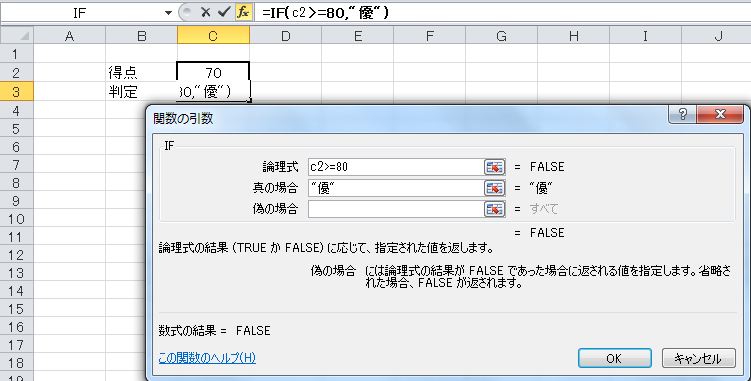Click cell C2 with value 70
The width and height of the screenshot is (751, 381).
tap(213, 72)
